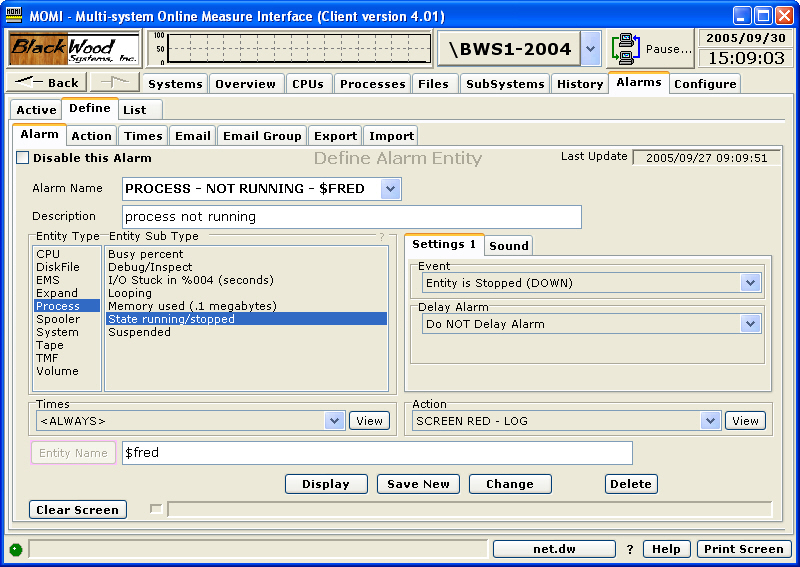Click the MOMI title bar icon
The width and height of the screenshot is (800, 567).
[x=15, y=15]
